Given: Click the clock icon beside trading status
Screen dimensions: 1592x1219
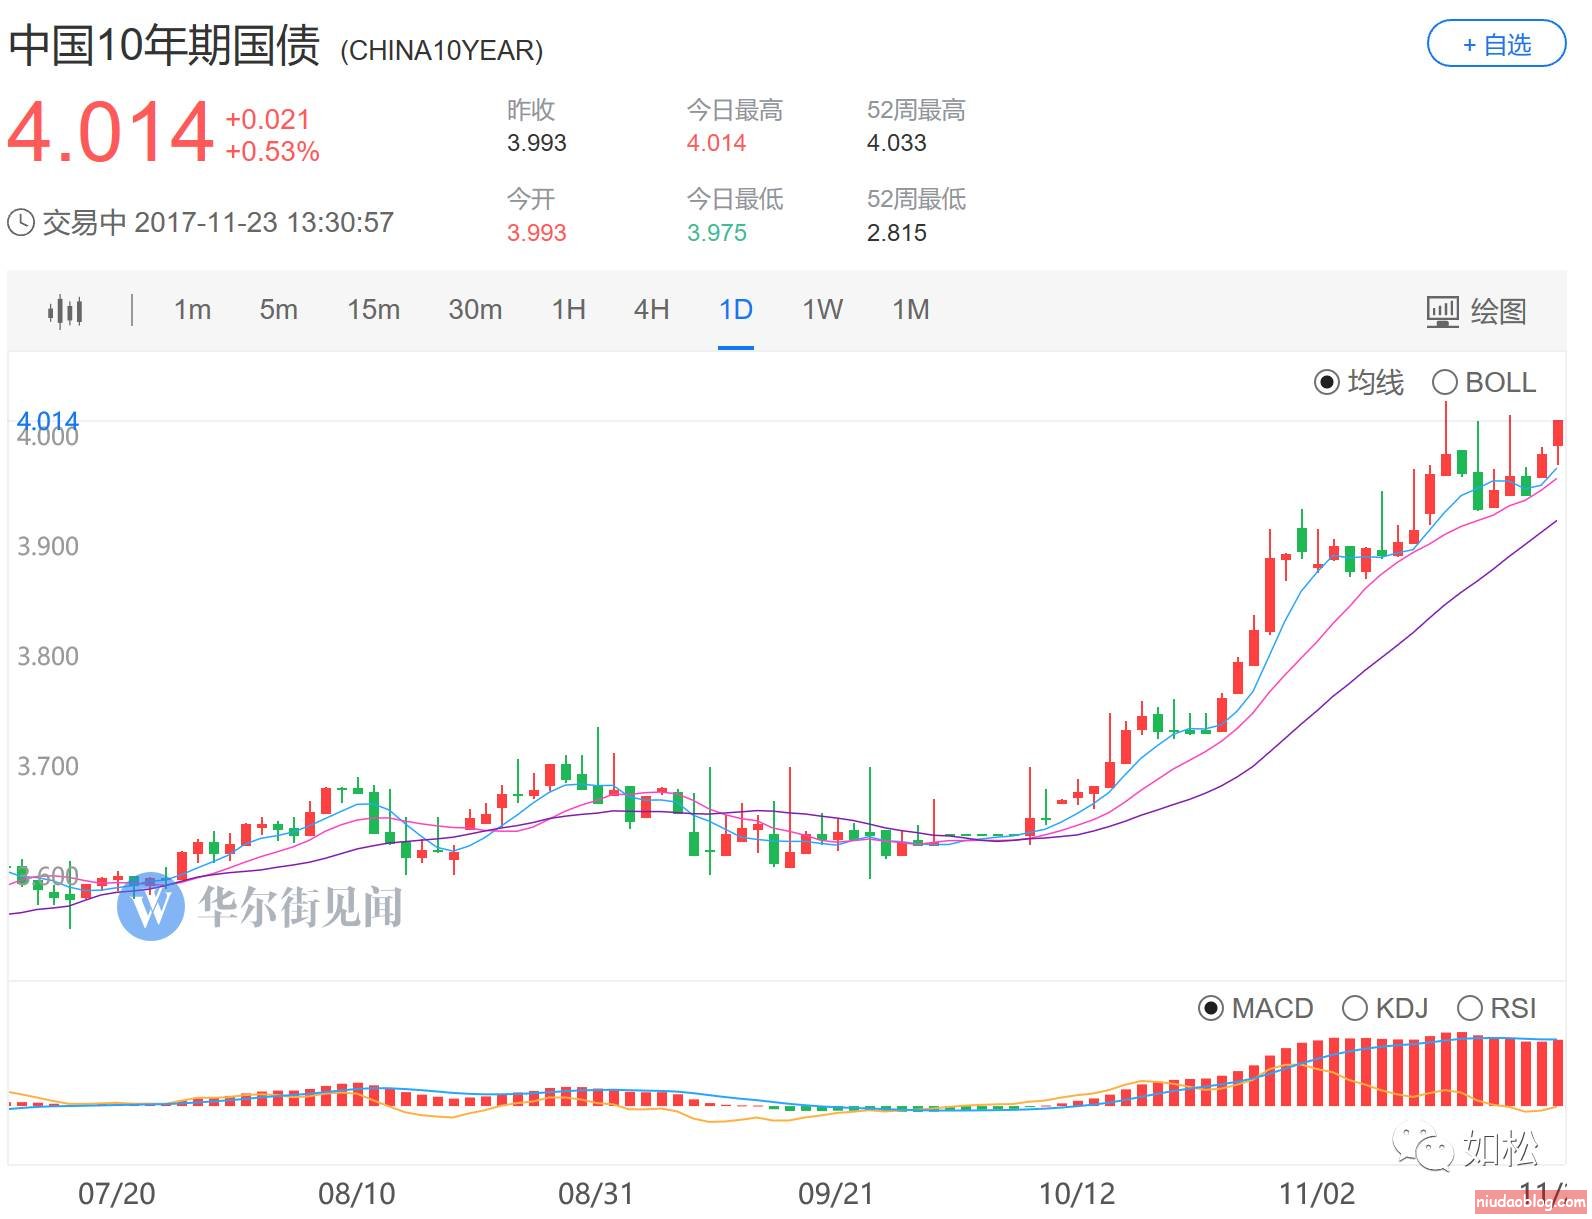Looking at the screenshot, I should 21,222.
